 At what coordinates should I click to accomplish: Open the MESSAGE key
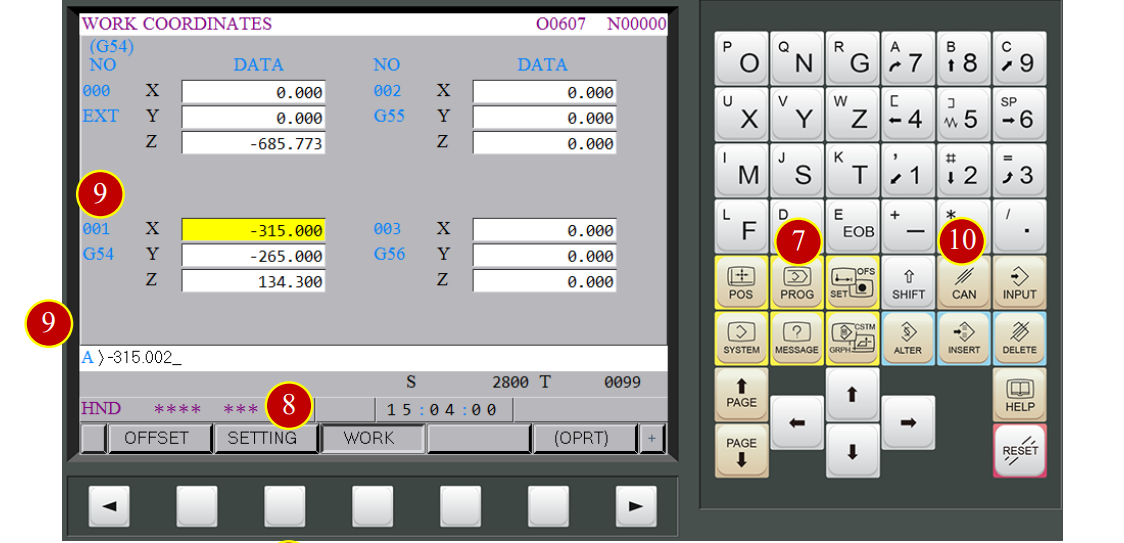797,338
